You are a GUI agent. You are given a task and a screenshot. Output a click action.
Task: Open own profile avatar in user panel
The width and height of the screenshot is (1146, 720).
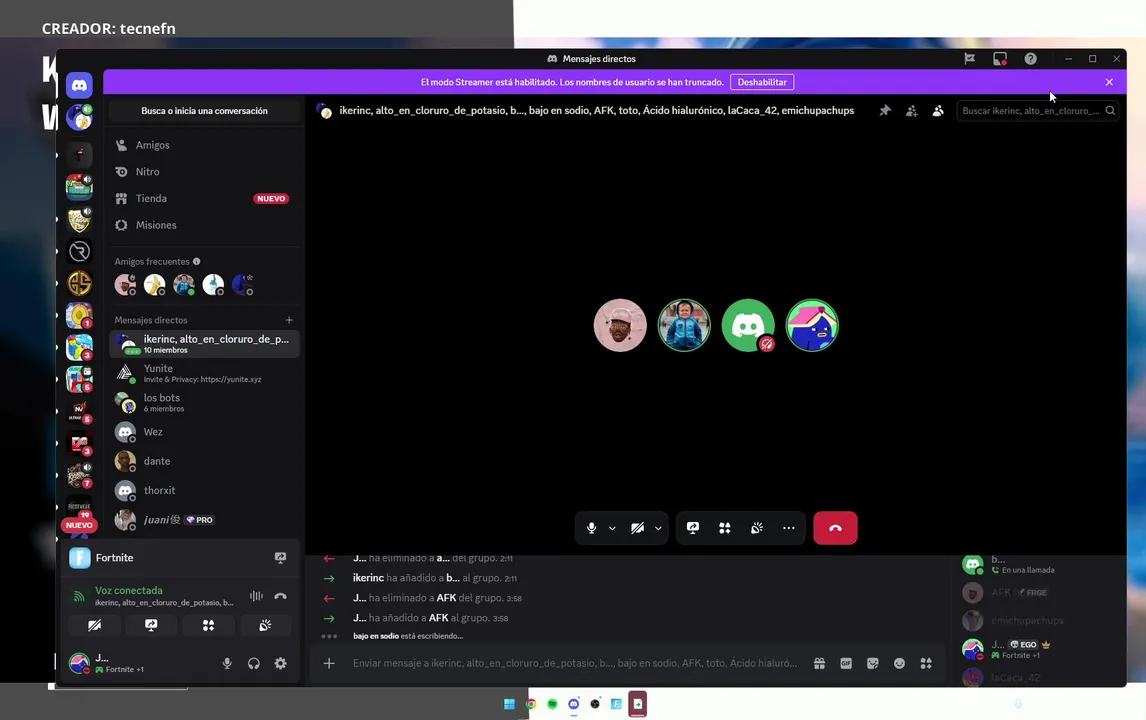(79, 663)
